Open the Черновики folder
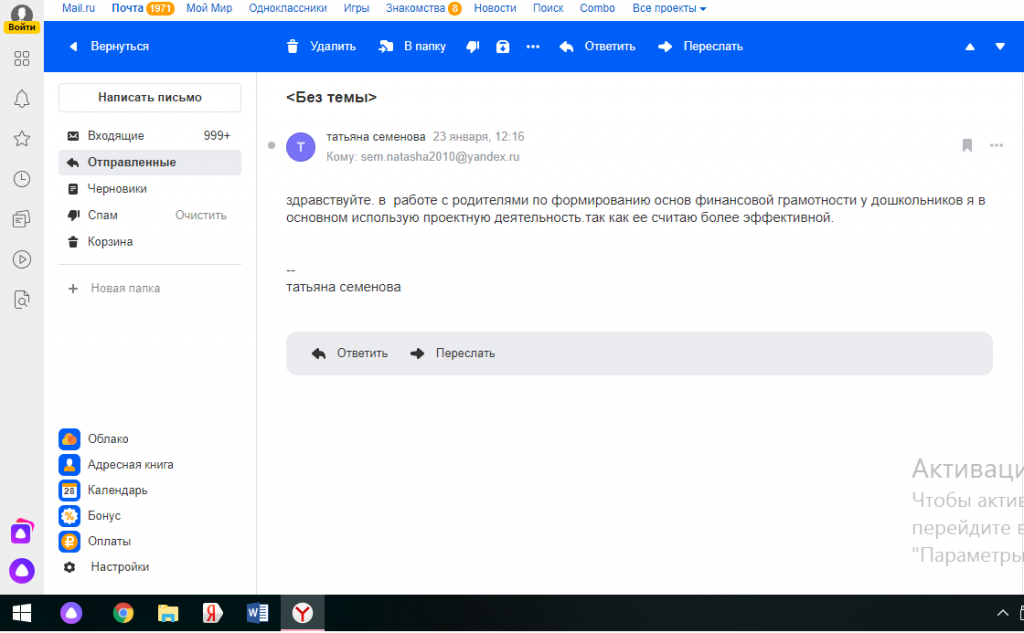Image resolution: width=1024 pixels, height=633 pixels. 117,189
